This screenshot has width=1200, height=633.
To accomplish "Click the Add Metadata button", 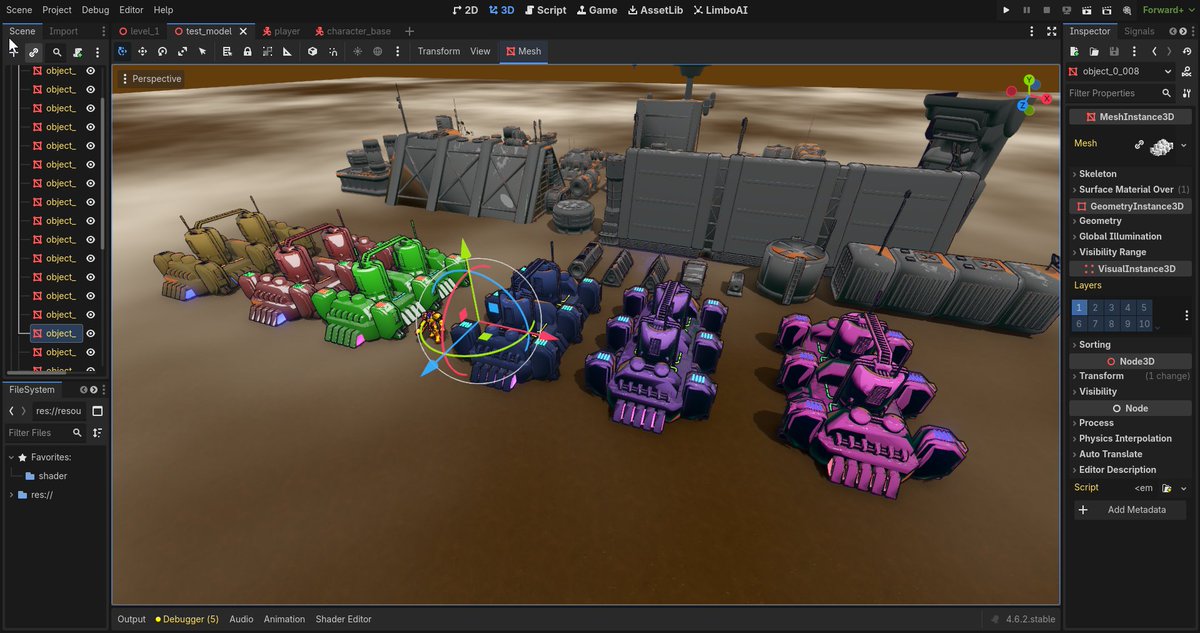I will (x=1130, y=509).
